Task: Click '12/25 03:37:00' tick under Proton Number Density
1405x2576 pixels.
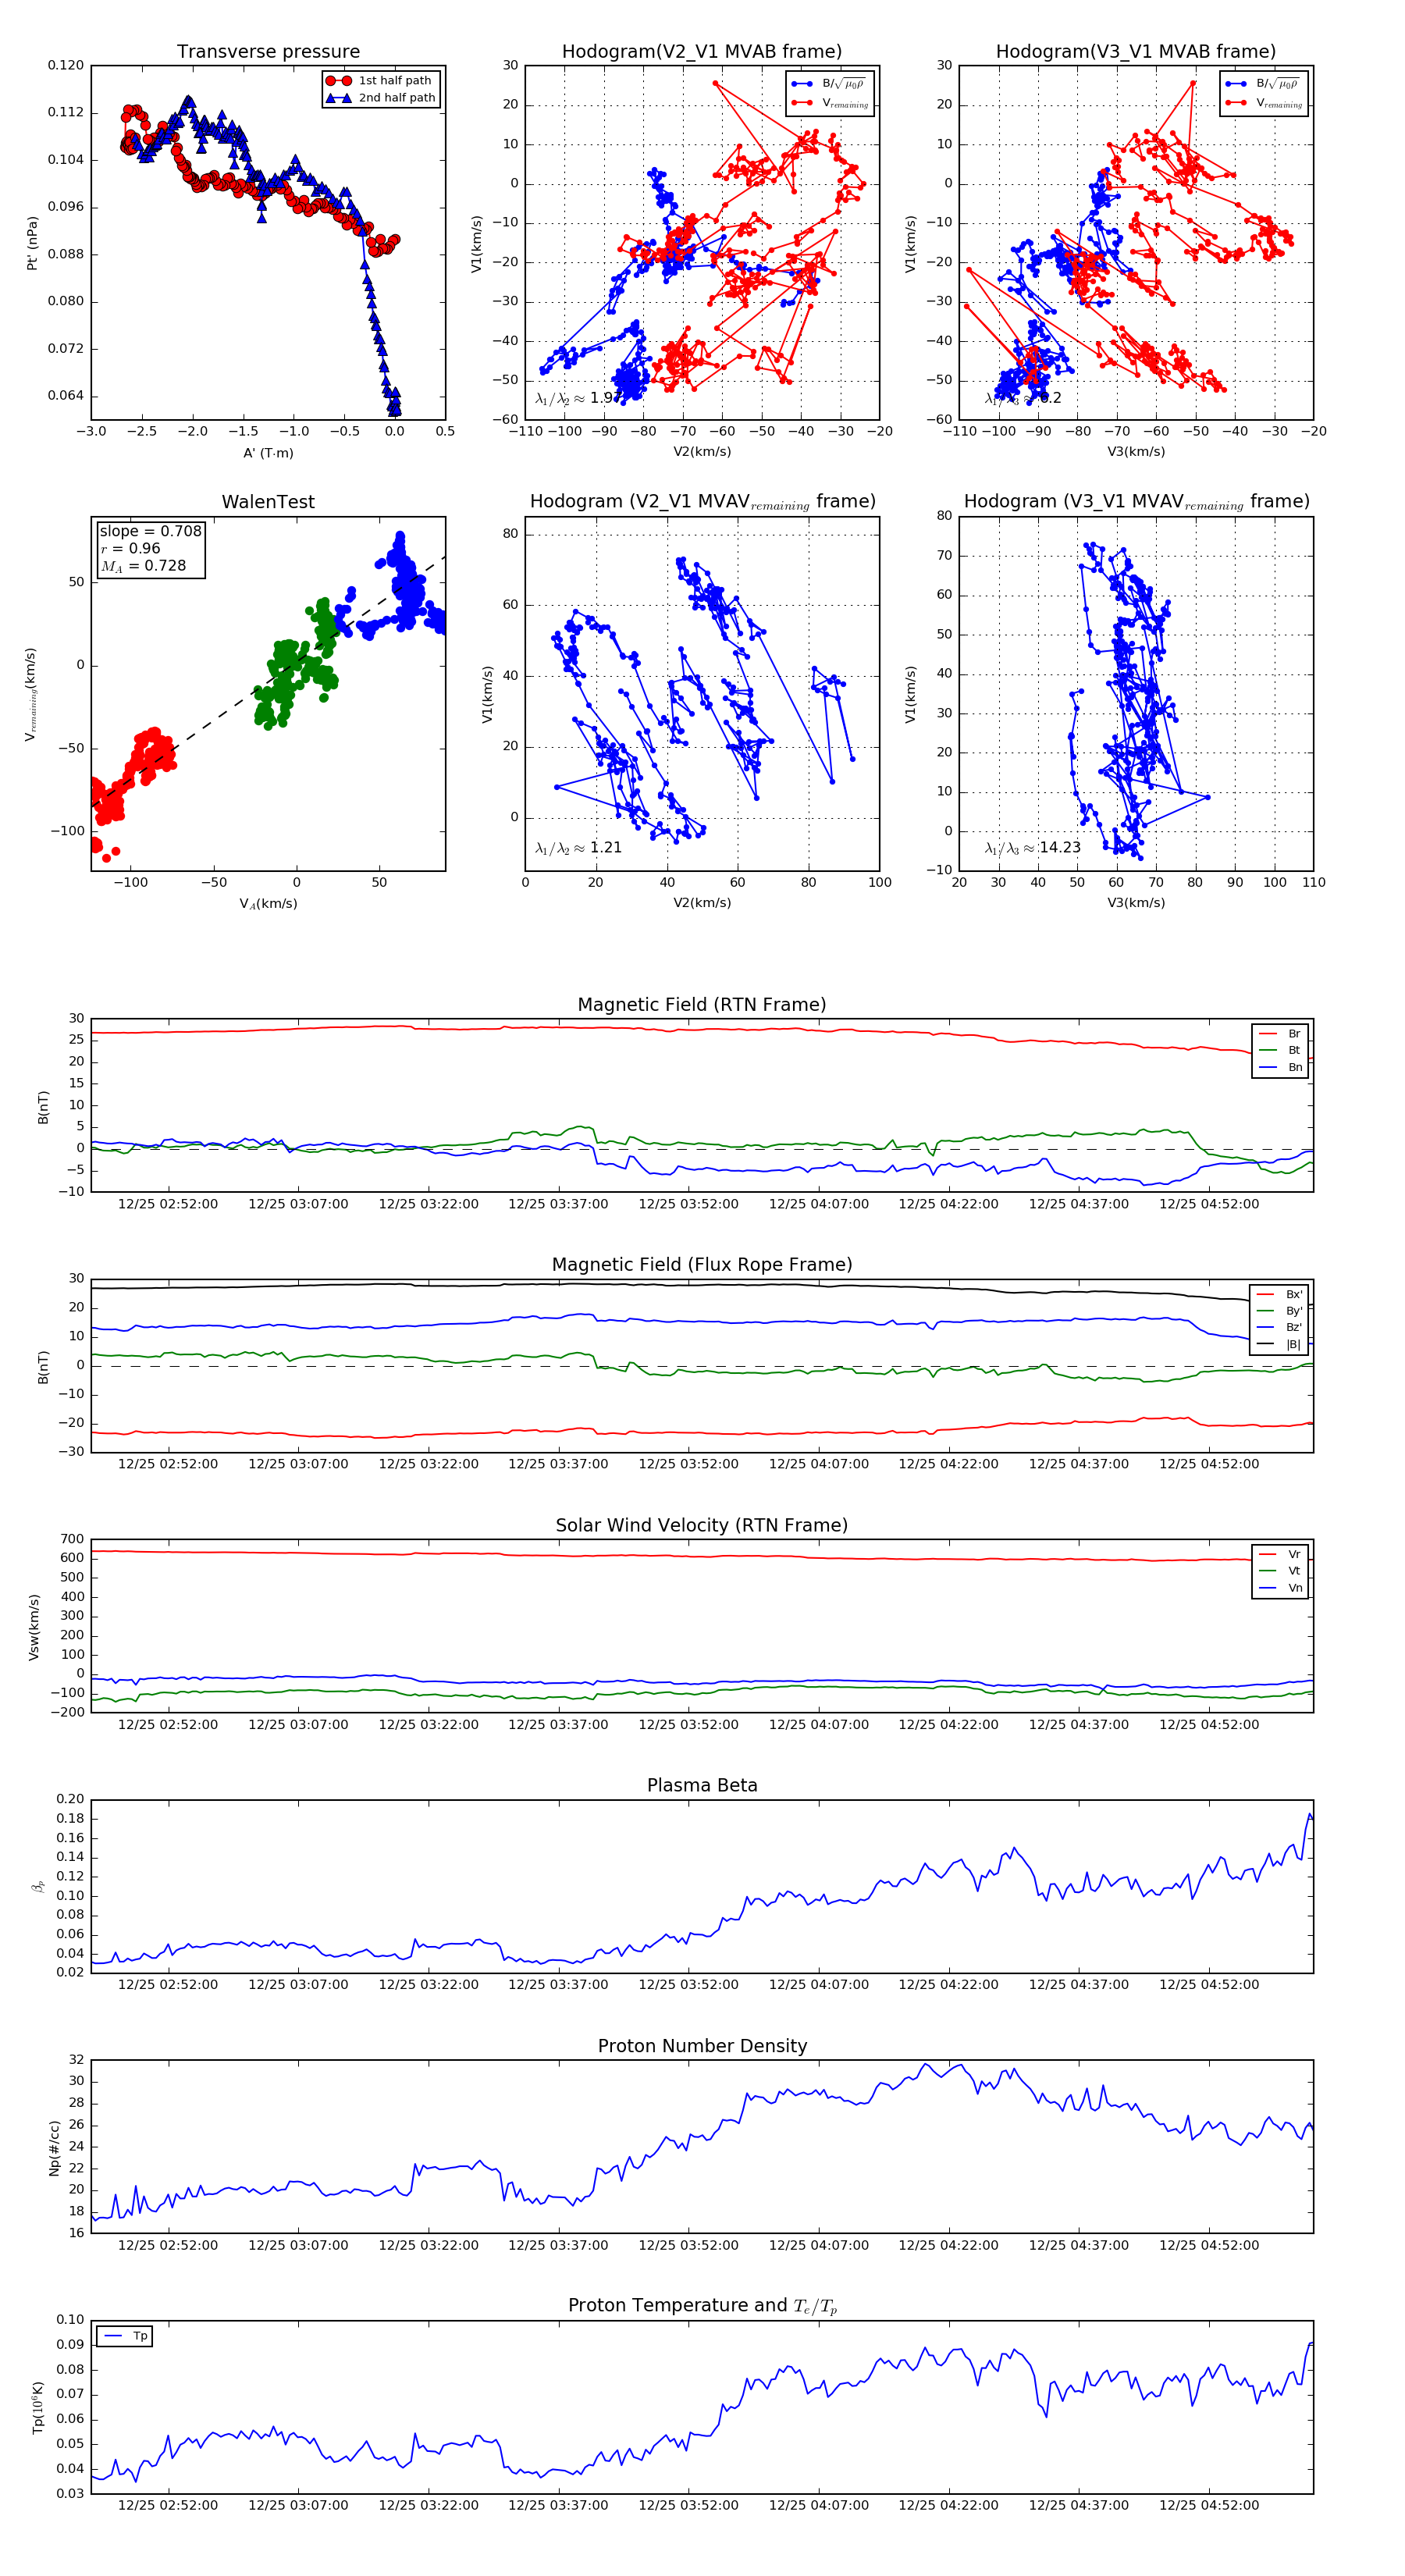Action: click(x=558, y=2245)
